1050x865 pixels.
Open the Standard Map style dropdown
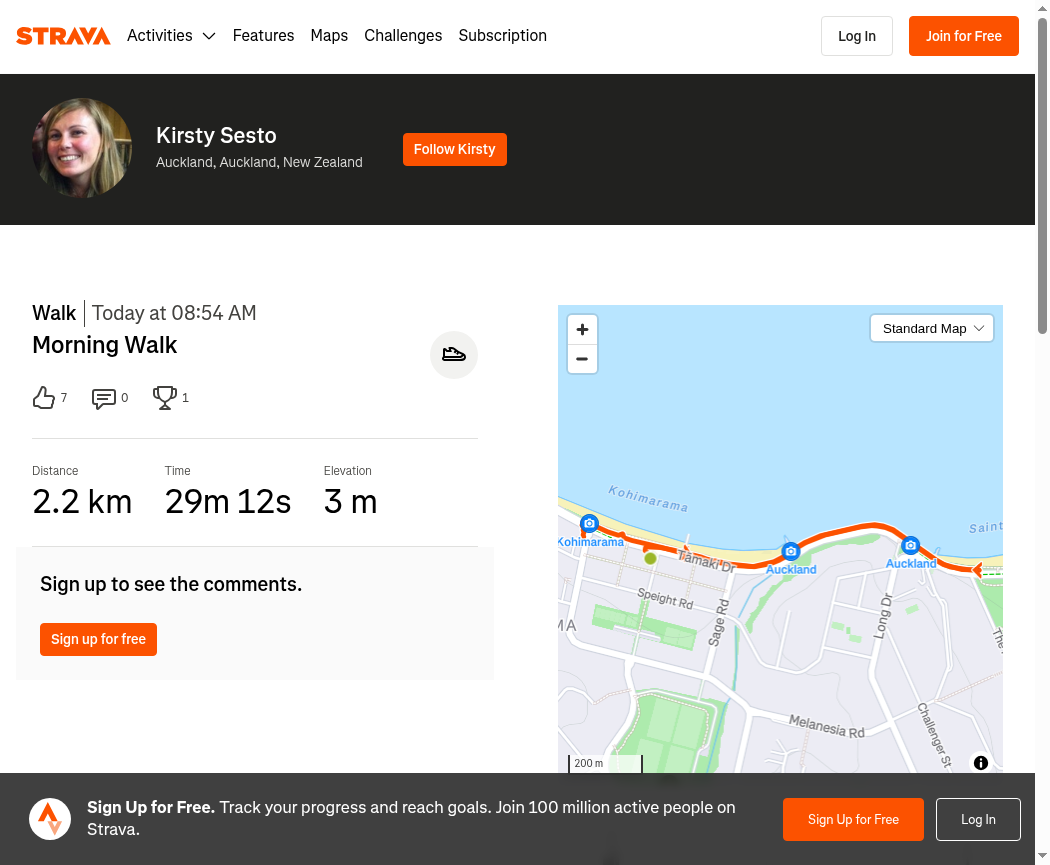coord(931,329)
